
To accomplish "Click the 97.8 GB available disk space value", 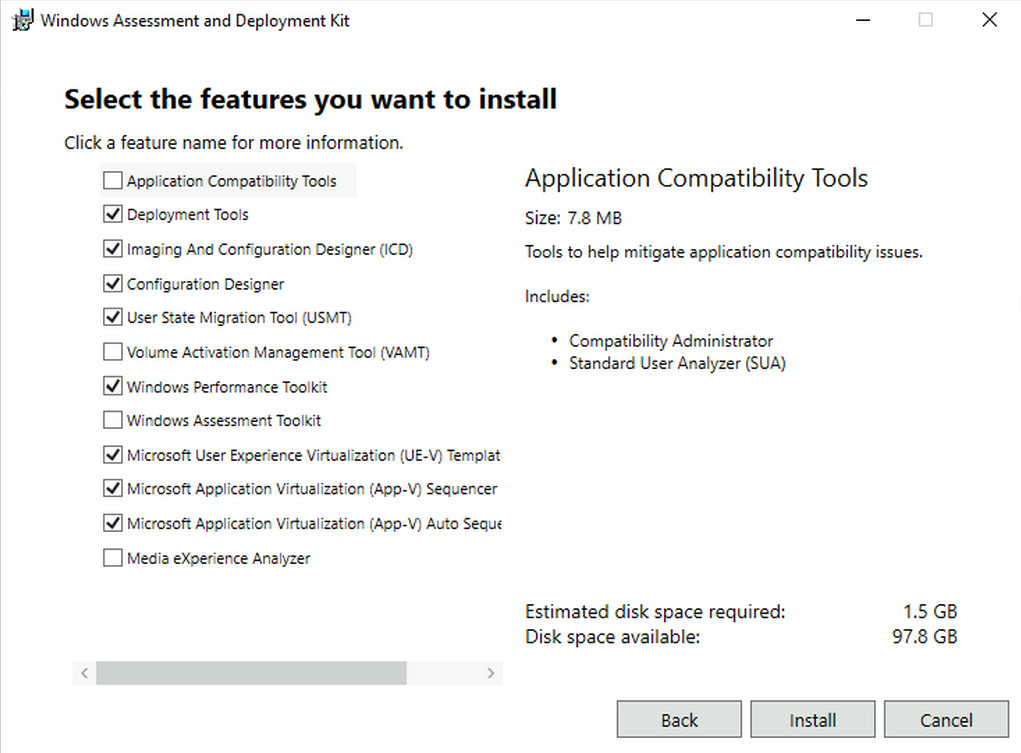I will tap(925, 636).
